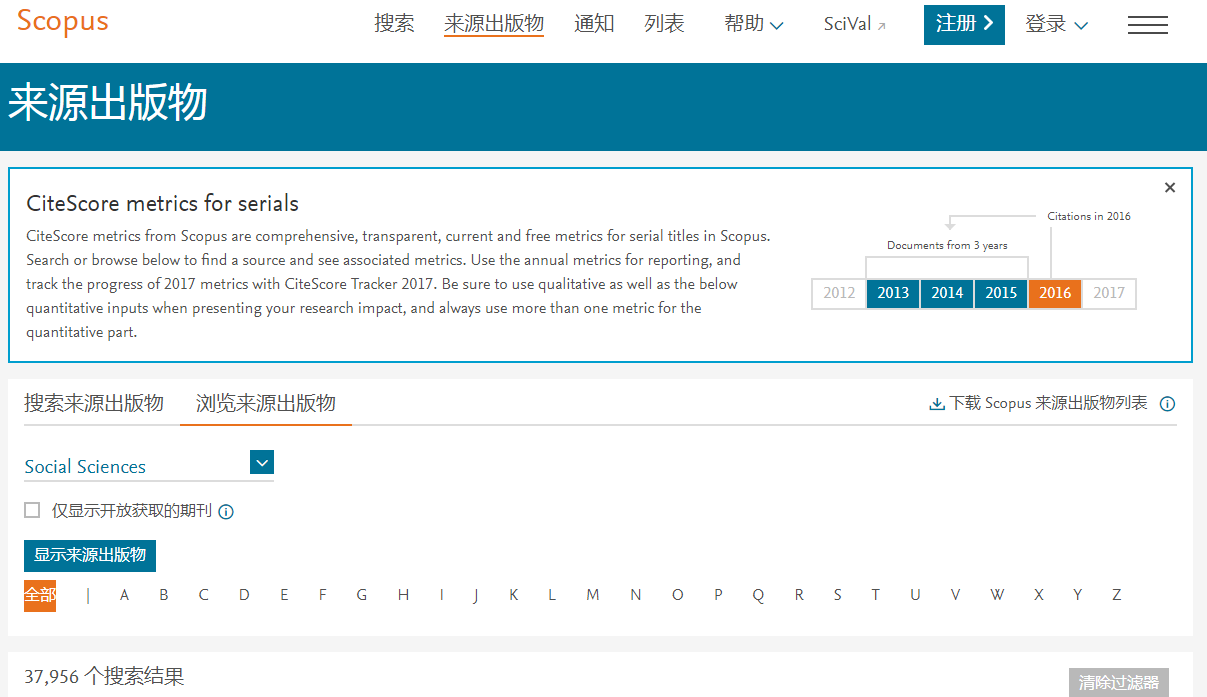Close the CiteScore metrics banner

(x=1170, y=187)
